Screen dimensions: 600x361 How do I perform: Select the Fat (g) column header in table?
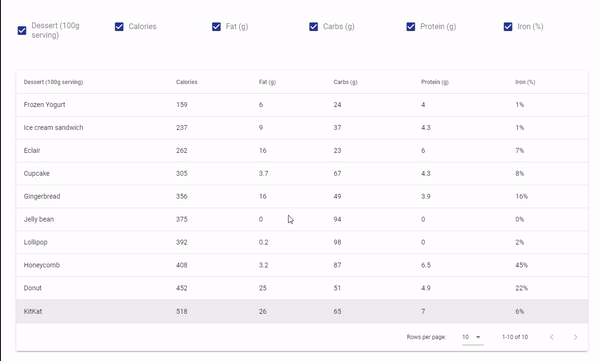coord(267,82)
